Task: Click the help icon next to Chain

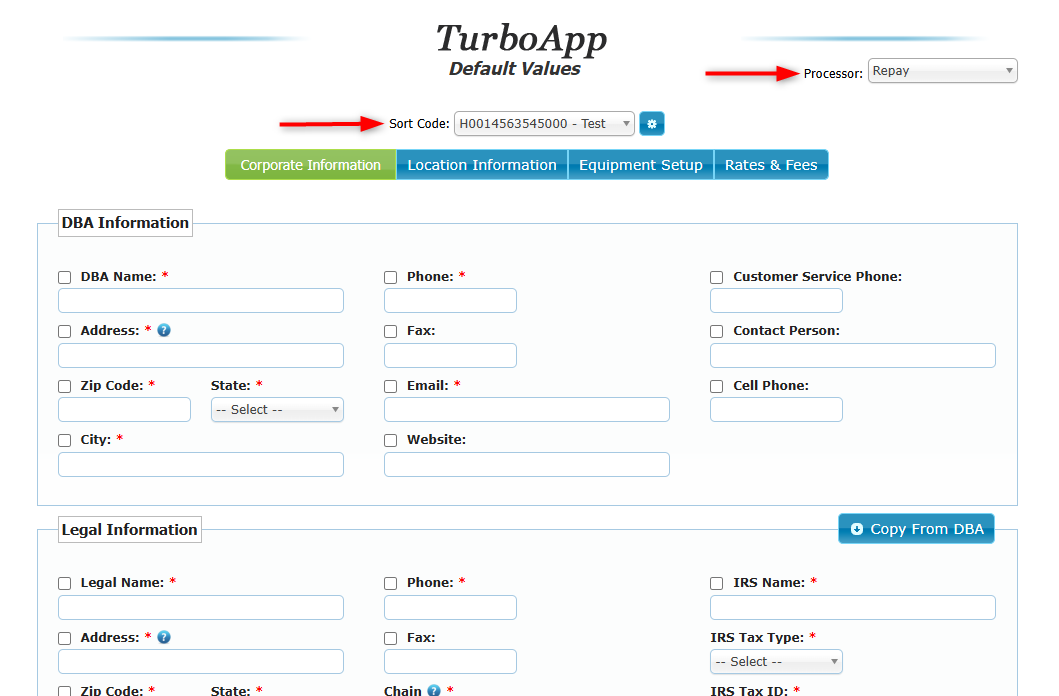Action: 434,690
